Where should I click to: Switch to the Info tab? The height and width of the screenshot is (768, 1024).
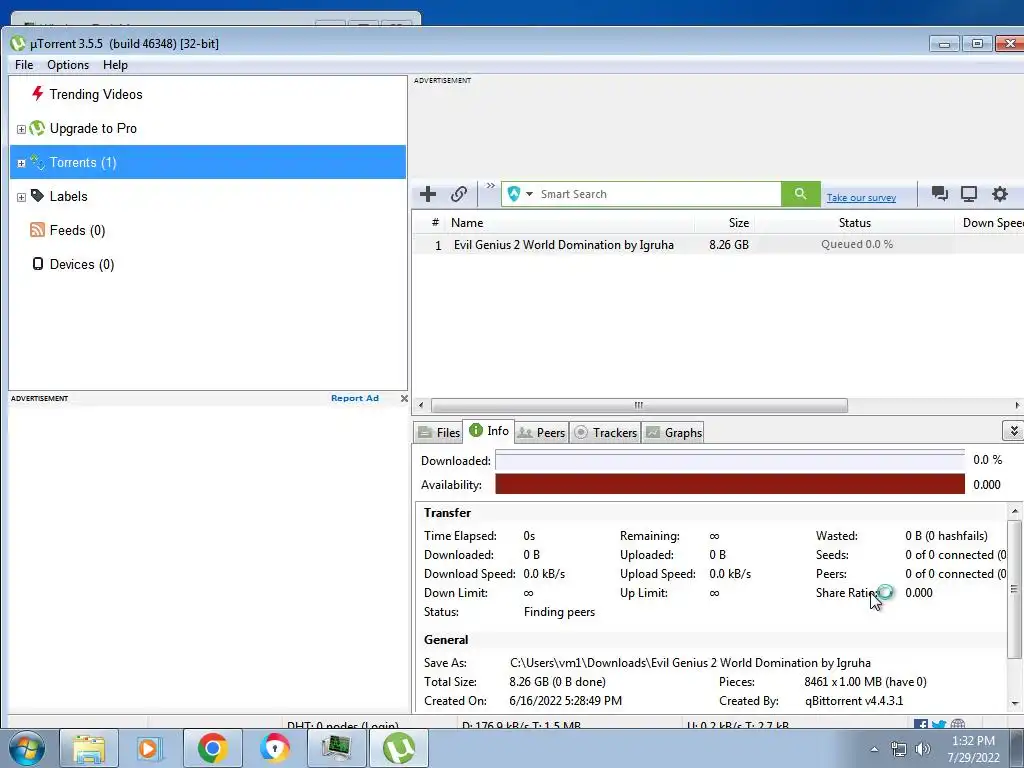pos(488,431)
